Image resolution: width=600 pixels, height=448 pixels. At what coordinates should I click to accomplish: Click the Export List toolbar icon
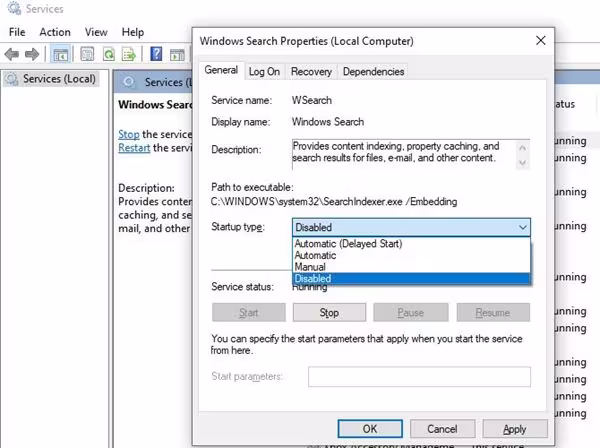click(129, 54)
